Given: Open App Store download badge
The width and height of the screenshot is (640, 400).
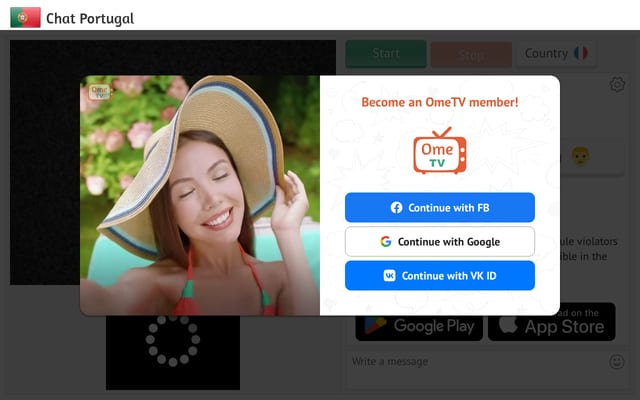Looking at the screenshot, I should pyautogui.click(x=551, y=323).
